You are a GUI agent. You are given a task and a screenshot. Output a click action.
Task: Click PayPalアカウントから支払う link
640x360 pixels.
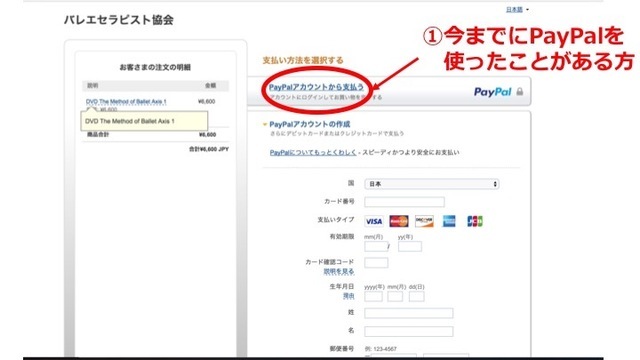point(316,87)
